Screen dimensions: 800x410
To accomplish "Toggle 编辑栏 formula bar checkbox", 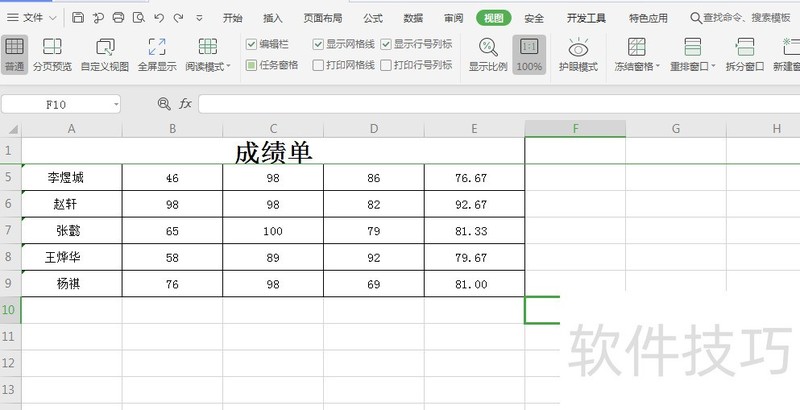I will [x=251, y=44].
